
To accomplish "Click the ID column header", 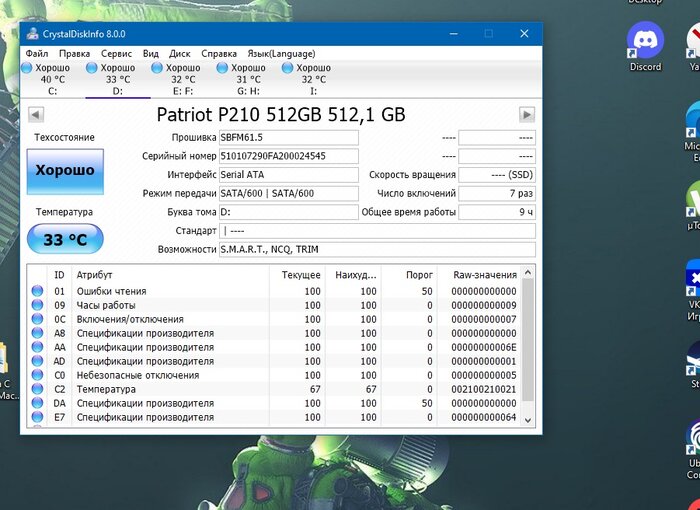I will coord(59,275).
